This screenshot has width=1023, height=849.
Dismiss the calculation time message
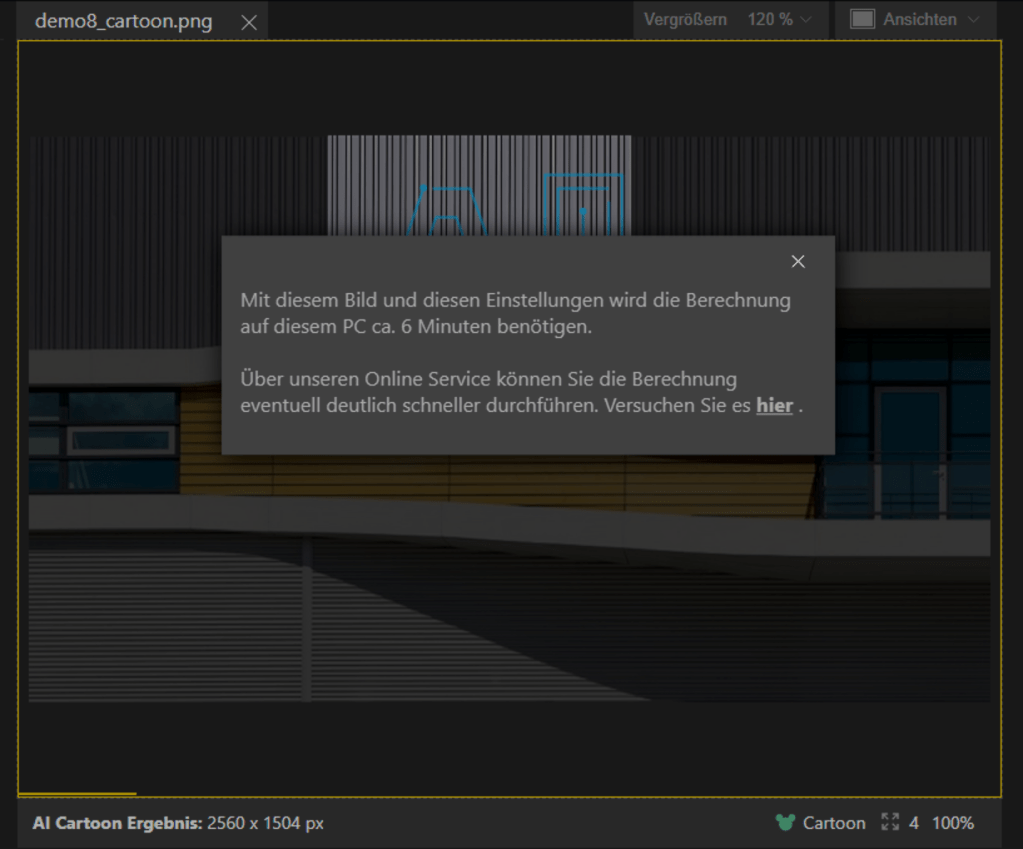pos(797,262)
